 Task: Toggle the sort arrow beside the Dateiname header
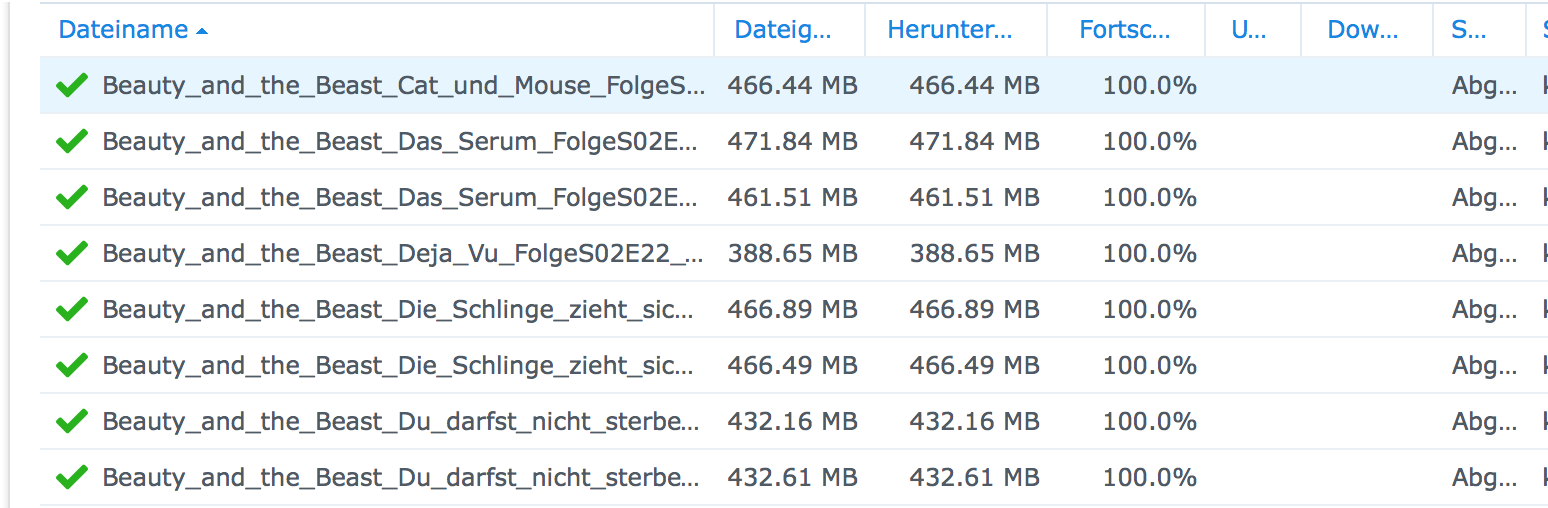pyautogui.click(x=203, y=31)
